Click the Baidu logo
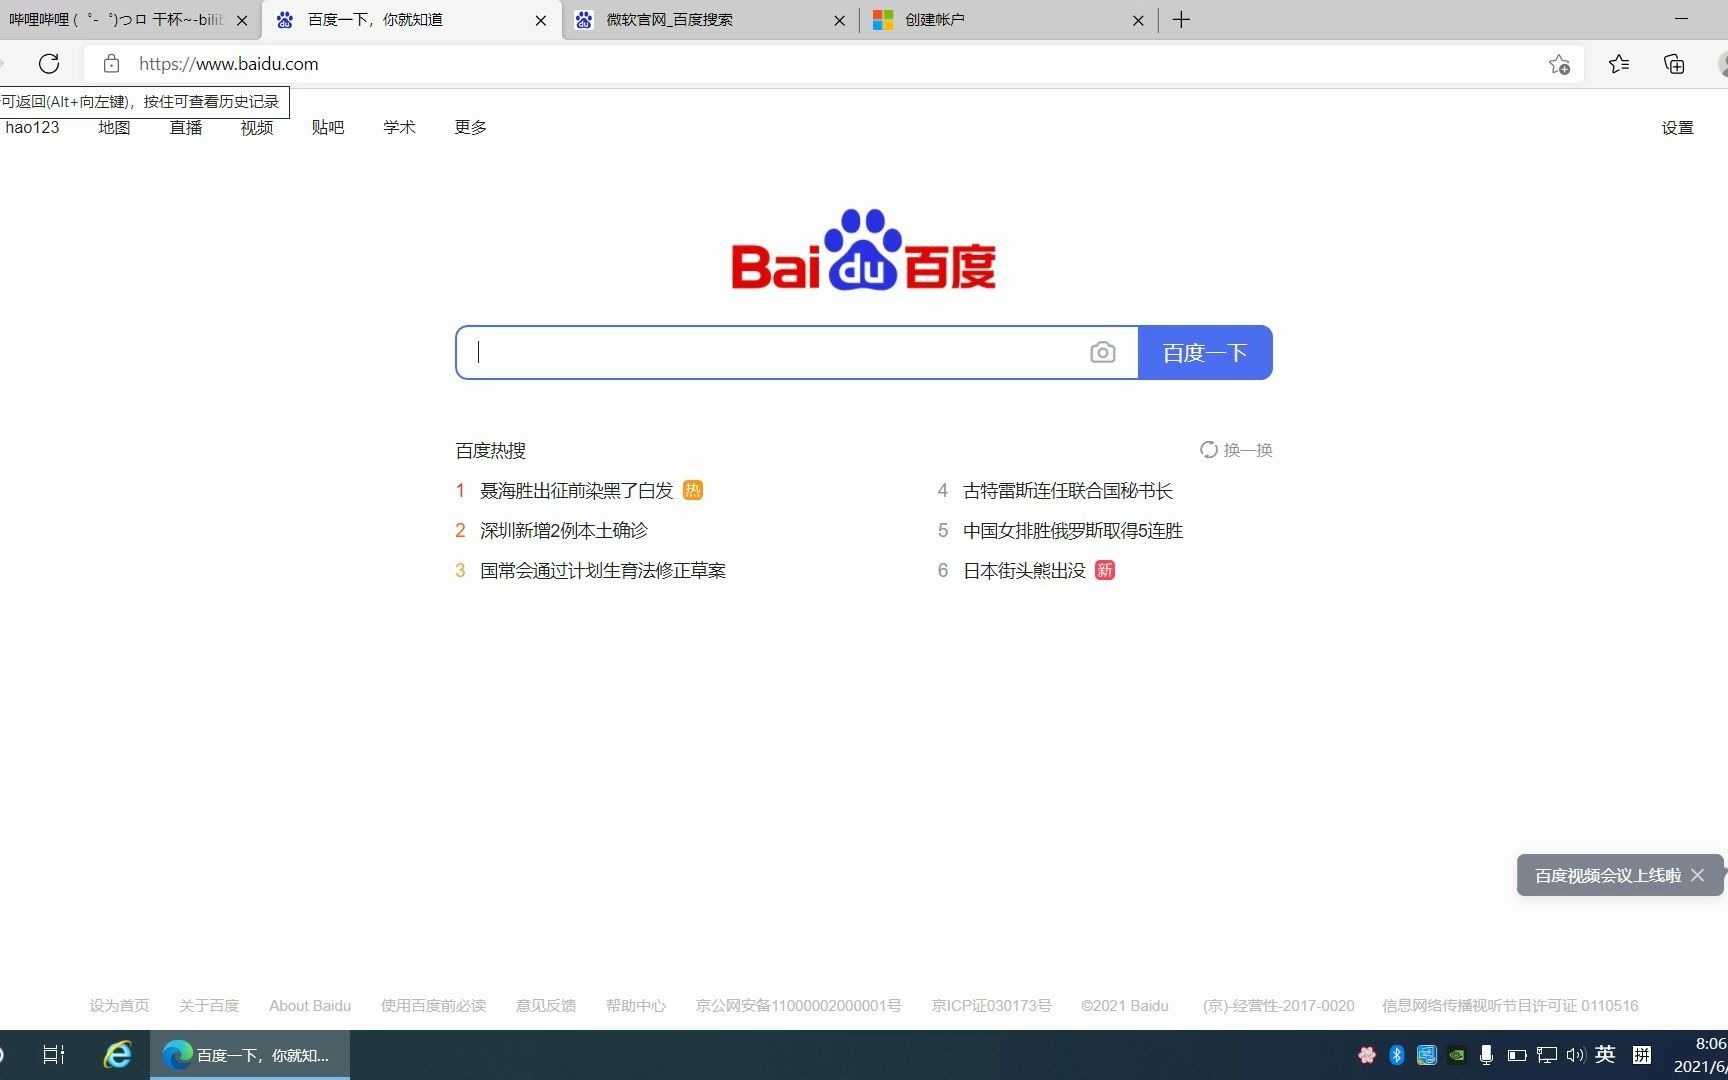The image size is (1728, 1080). pos(864,250)
